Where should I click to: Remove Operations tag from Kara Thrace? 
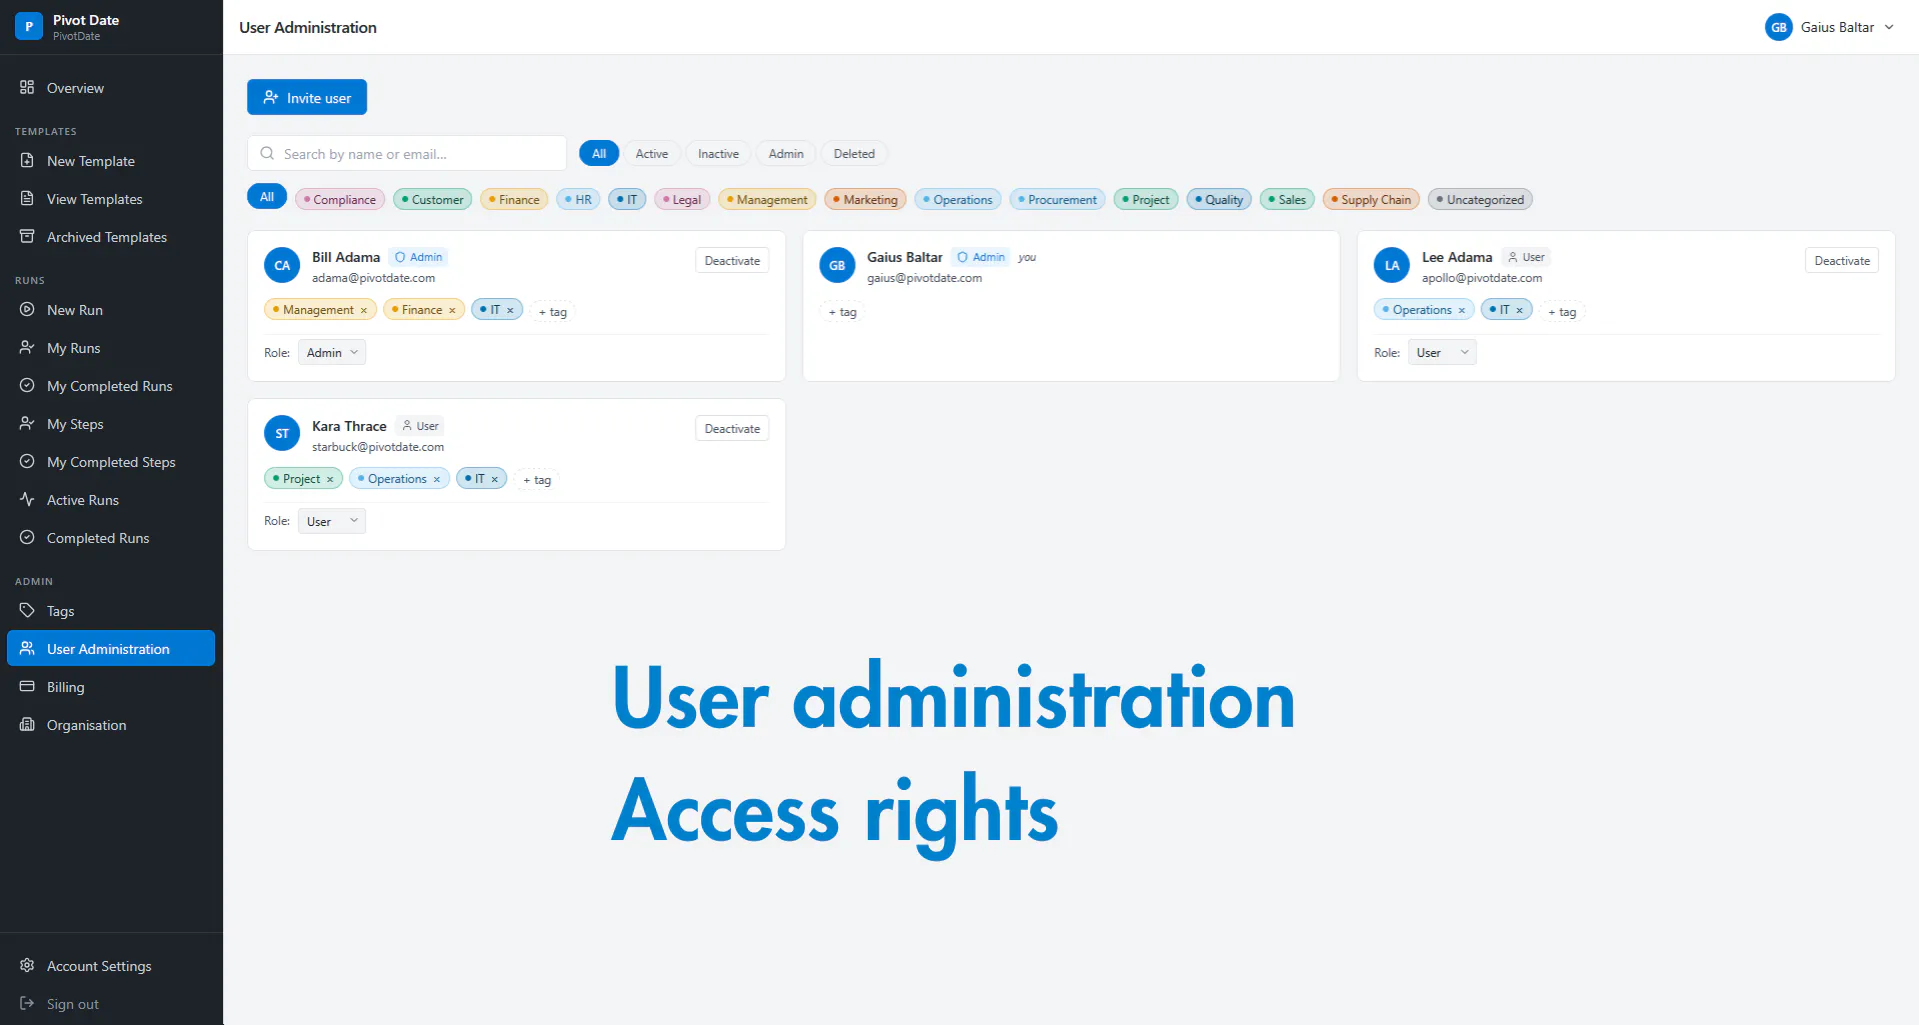(437, 479)
